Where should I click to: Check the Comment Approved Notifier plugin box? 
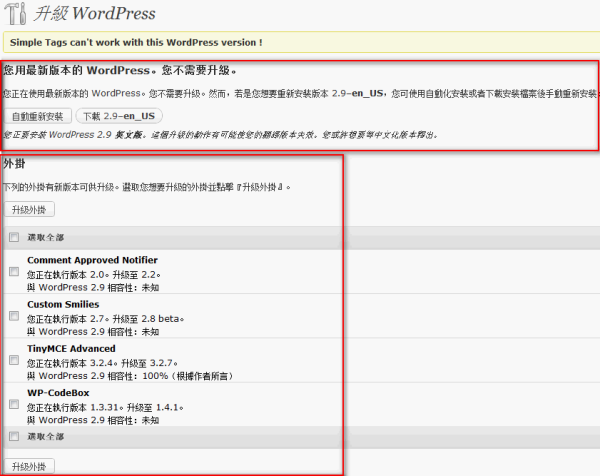coord(14,272)
